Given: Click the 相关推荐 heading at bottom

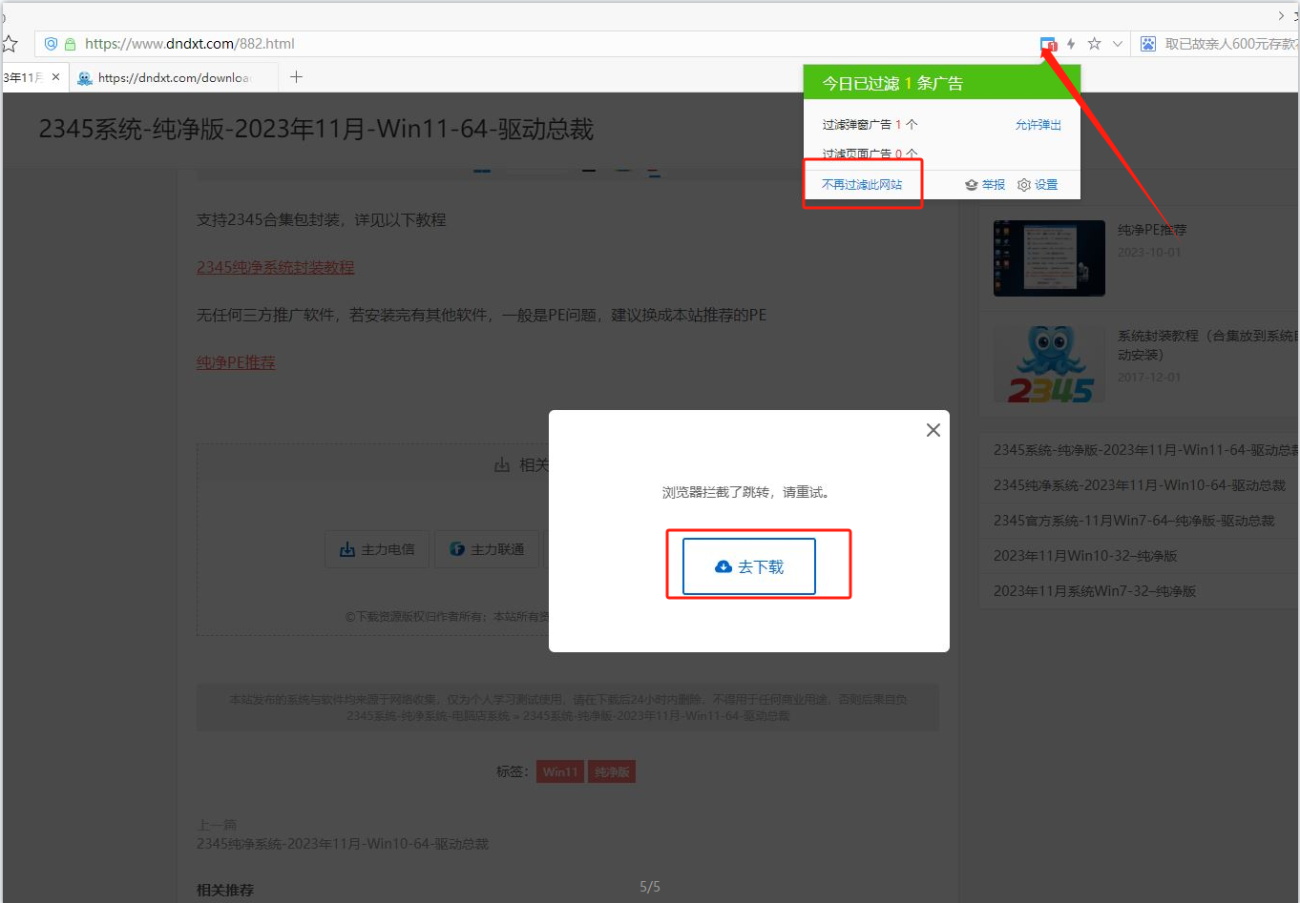Looking at the screenshot, I should 225,890.
